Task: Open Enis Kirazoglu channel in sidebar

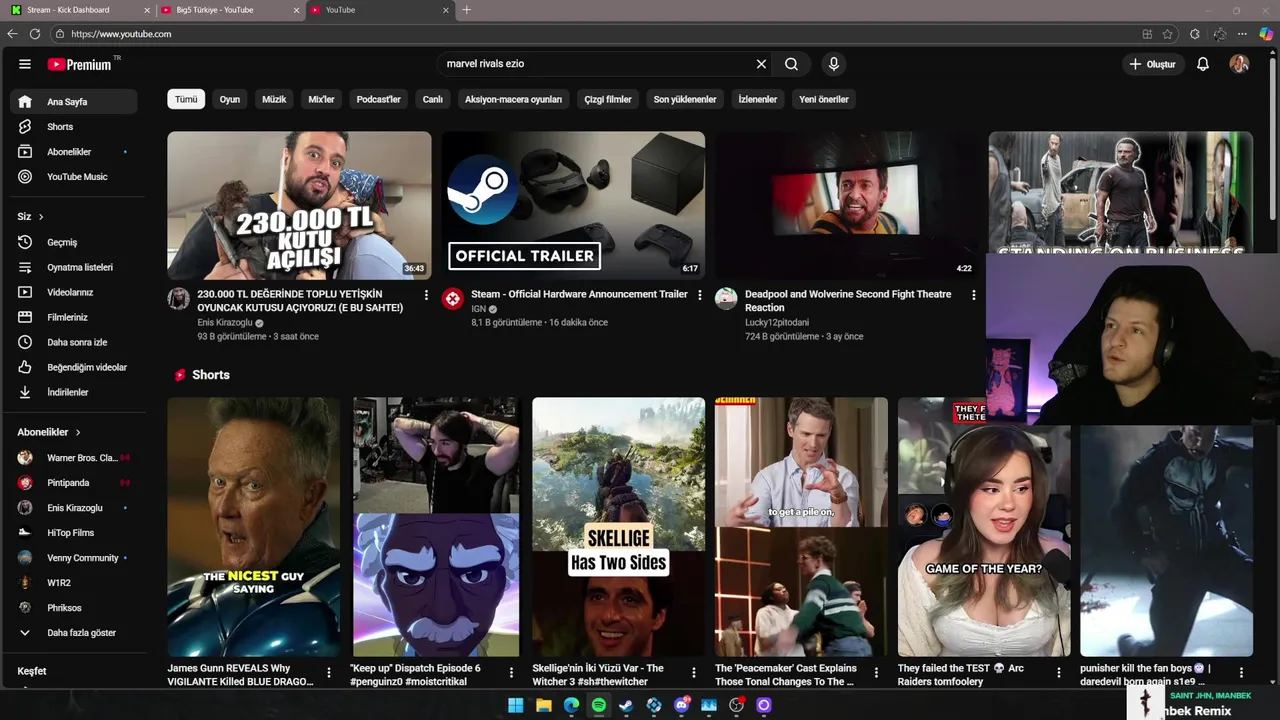Action: 74,508
